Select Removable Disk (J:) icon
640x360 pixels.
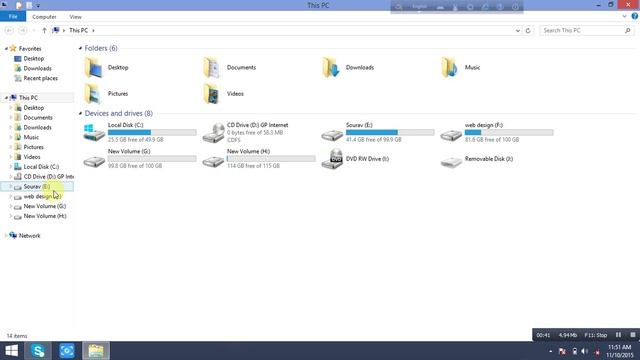coord(451,162)
